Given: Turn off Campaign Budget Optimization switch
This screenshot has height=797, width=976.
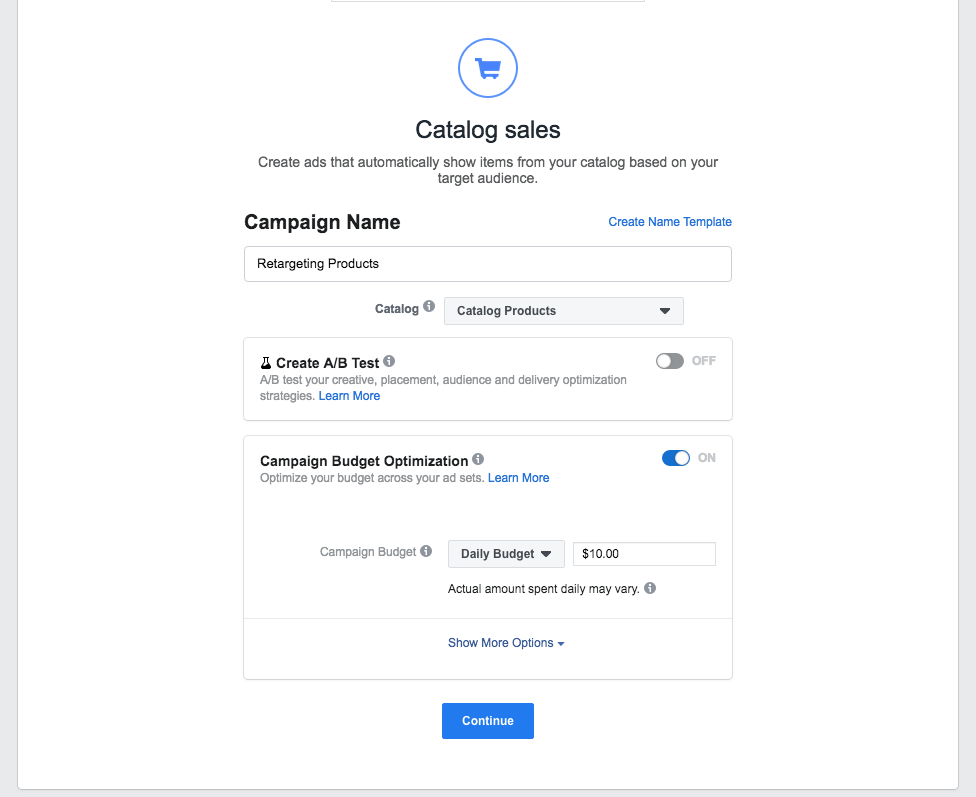Looking at the screenshot, I should [x=676, y=458].
